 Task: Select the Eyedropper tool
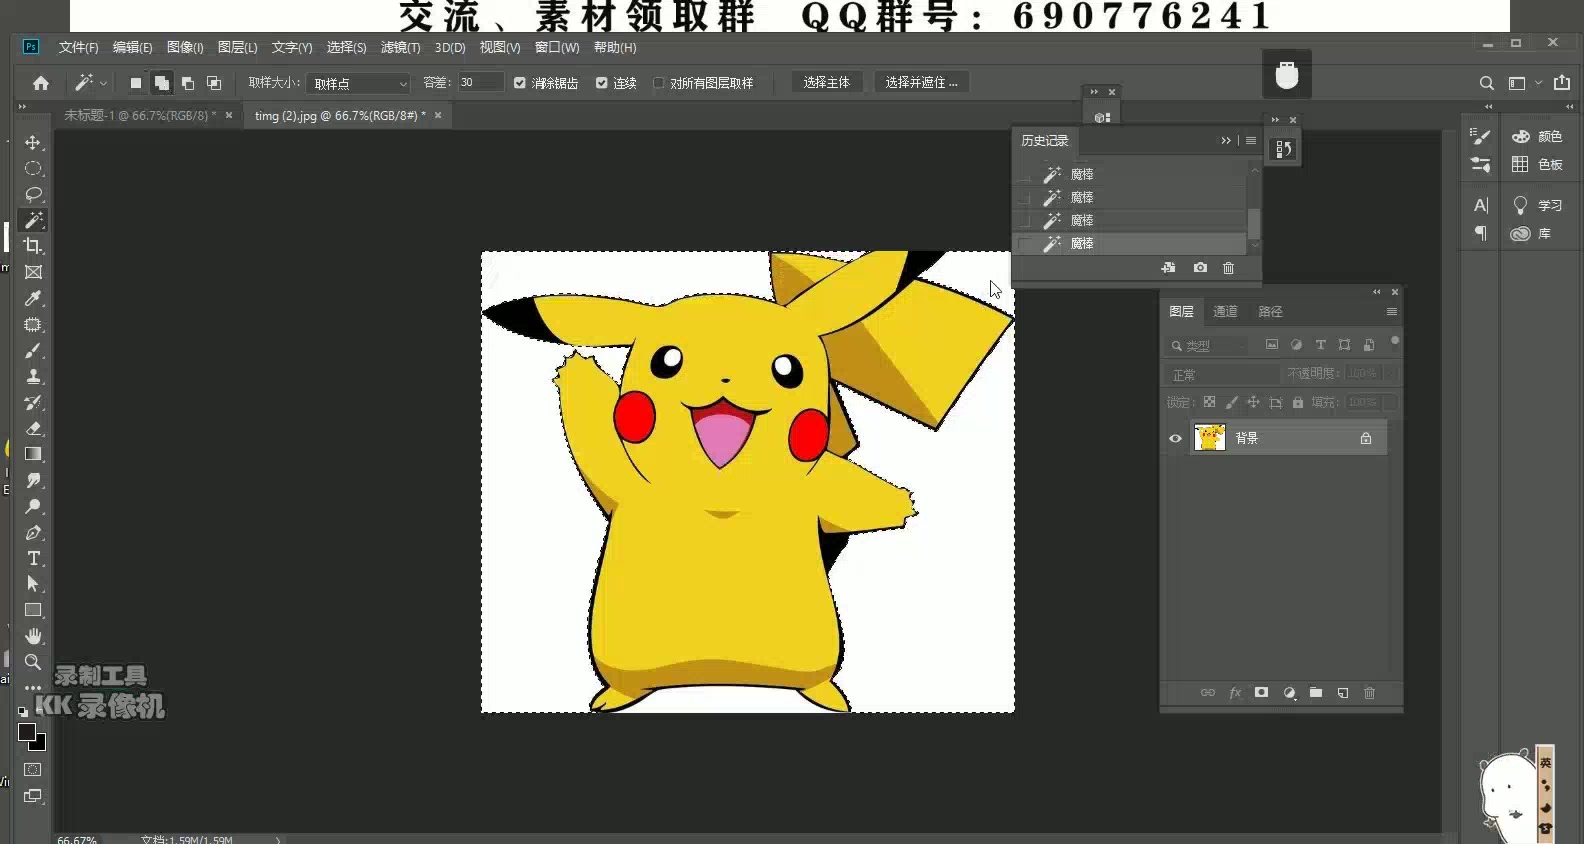point(33,298)
